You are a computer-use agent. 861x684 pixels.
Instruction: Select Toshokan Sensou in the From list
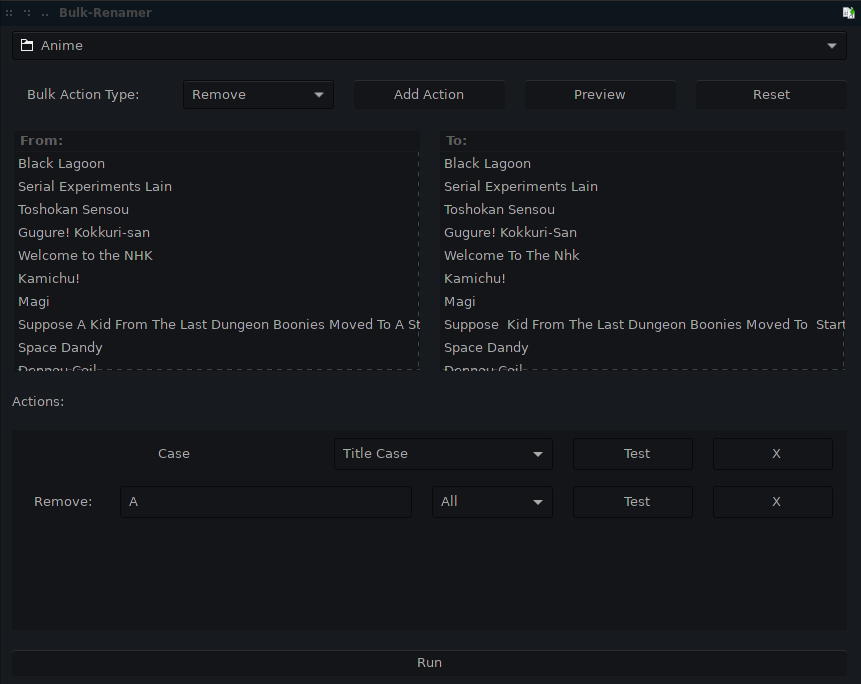217,210
